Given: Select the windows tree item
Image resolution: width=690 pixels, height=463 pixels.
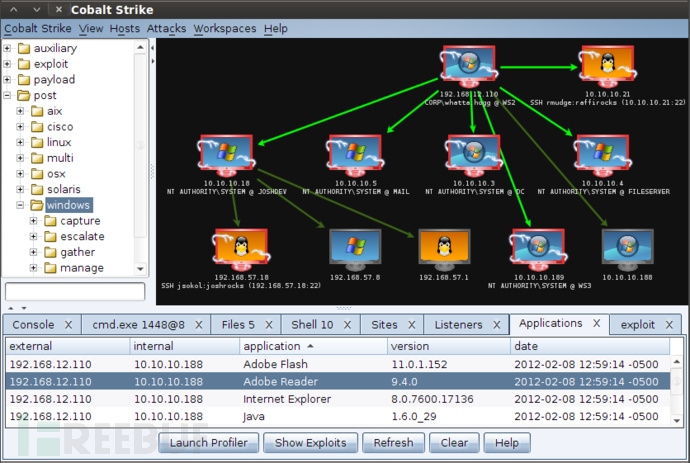Looking at the screenshot, I should point(68,205).
